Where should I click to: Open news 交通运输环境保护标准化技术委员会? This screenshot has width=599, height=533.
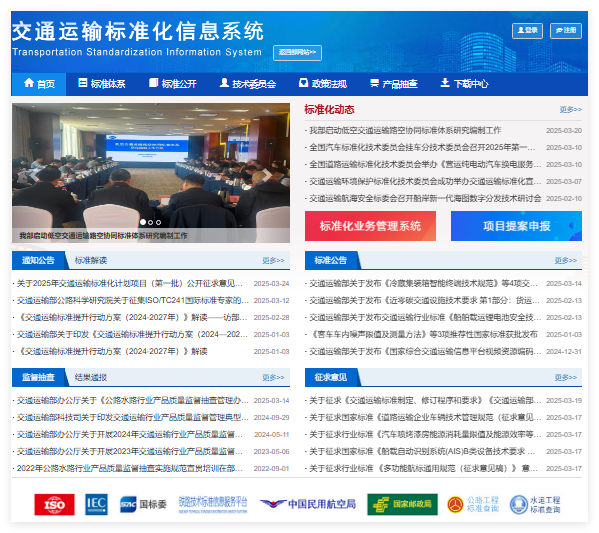pos(425,181)
